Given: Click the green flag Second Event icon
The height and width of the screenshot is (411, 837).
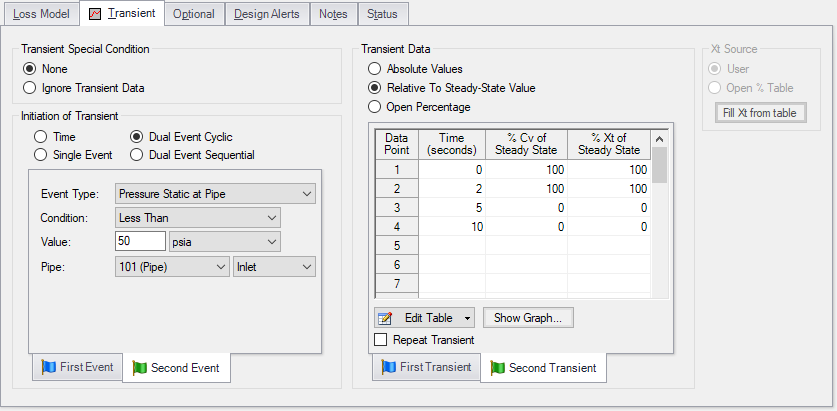Looking at the screenshot, I should (x=140, y=367).
